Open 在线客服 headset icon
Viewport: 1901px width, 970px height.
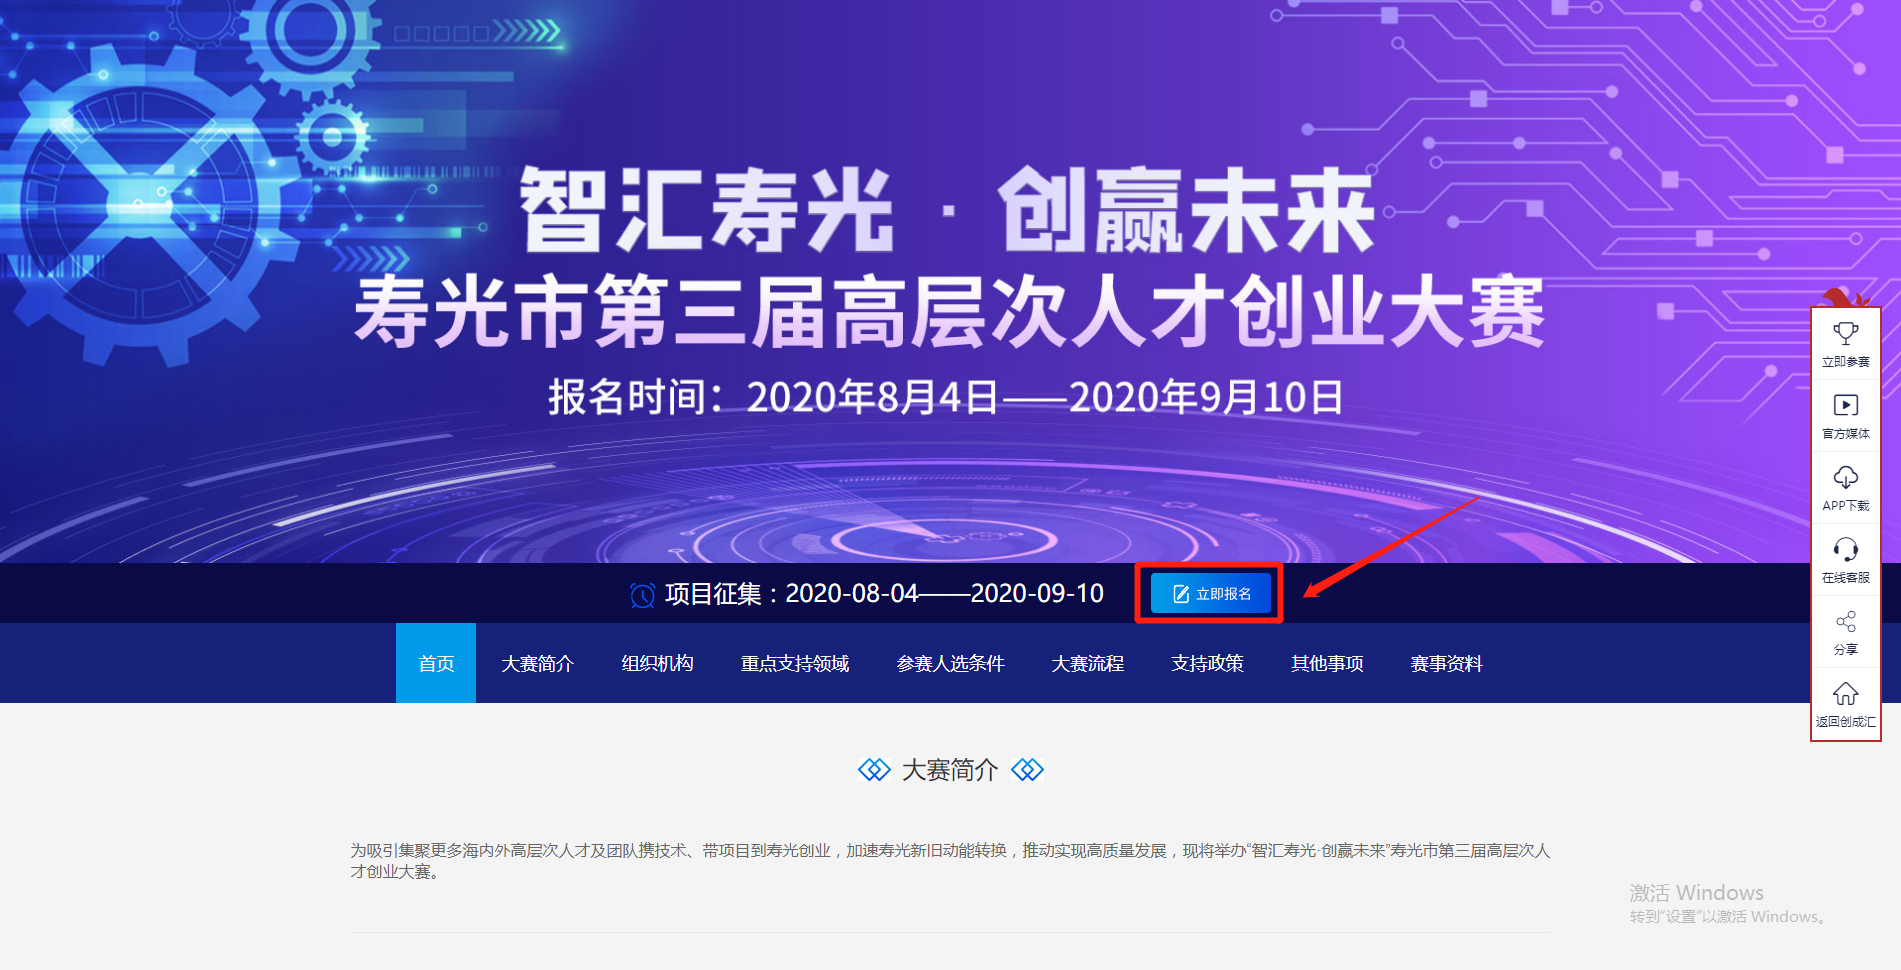tap(1845, 549)
